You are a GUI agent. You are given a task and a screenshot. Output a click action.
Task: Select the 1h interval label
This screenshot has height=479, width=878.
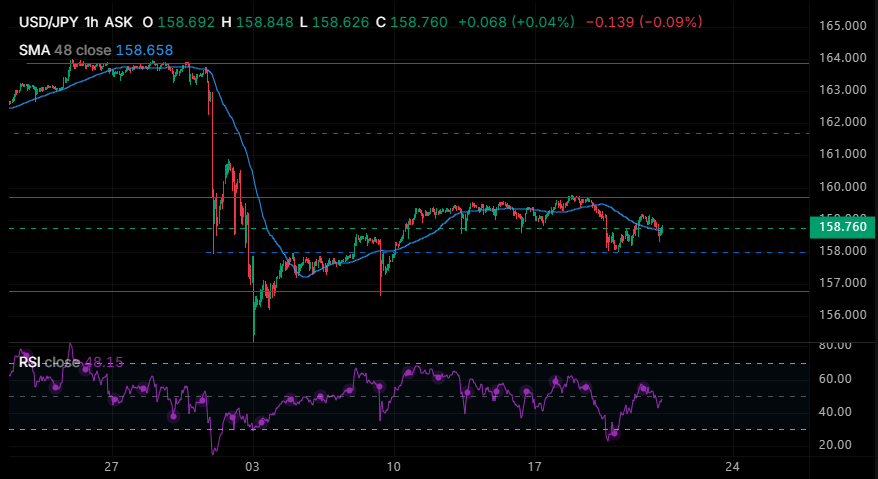(x=92, y=22)
